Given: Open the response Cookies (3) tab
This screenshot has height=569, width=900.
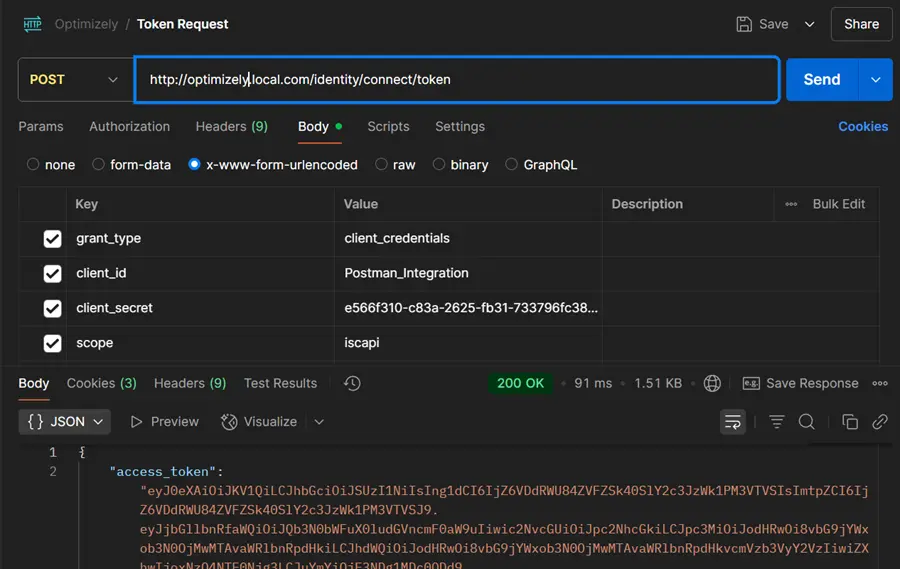Looking at the screenshot, I should click(x=102, y=384).
